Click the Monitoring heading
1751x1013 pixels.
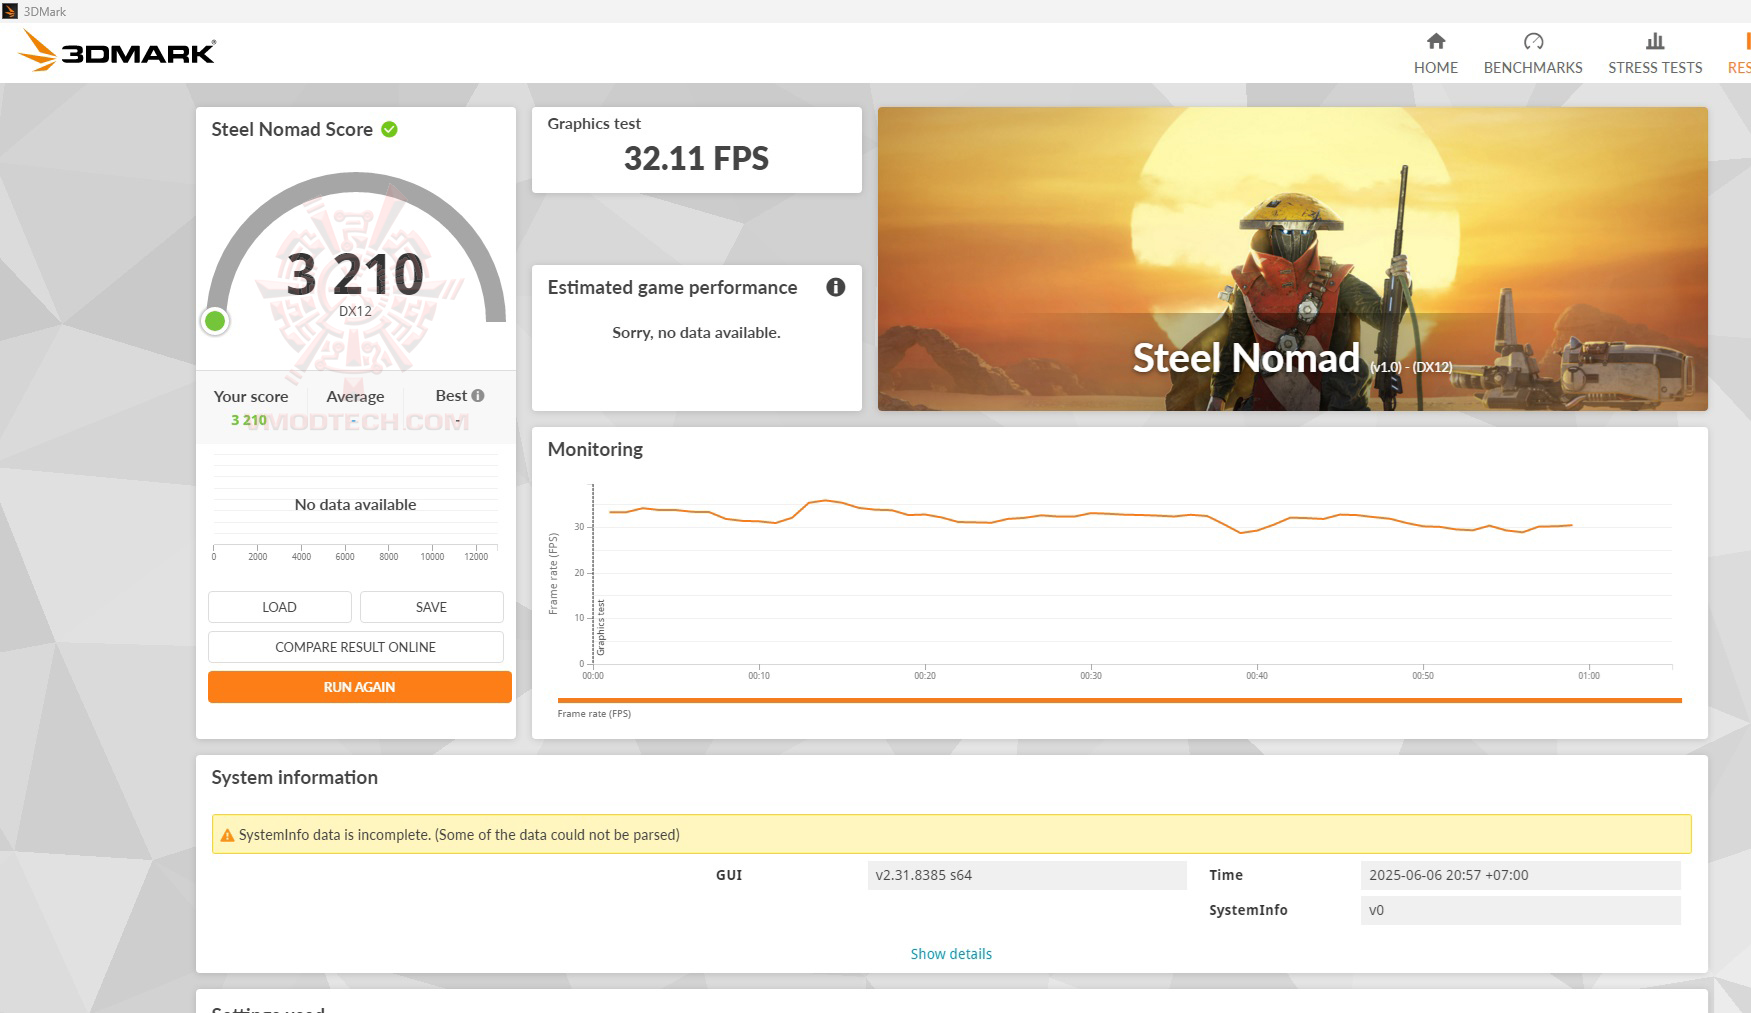click(595, 449)
